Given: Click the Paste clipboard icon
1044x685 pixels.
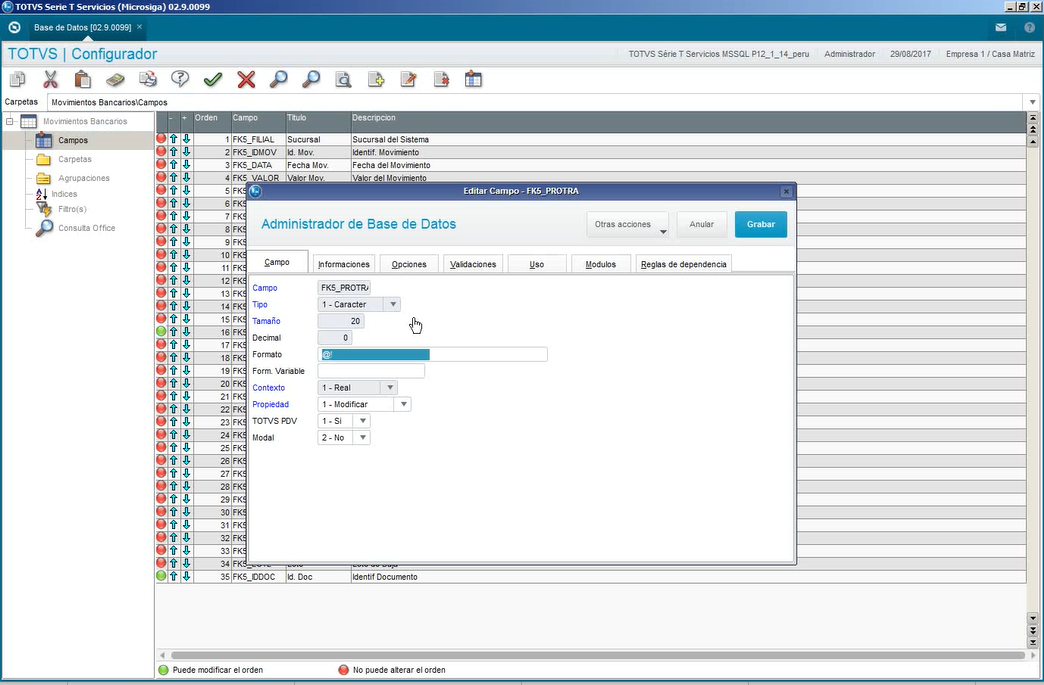Looking at the screenshot, I should pyautogui.click(x=83, y=80).
